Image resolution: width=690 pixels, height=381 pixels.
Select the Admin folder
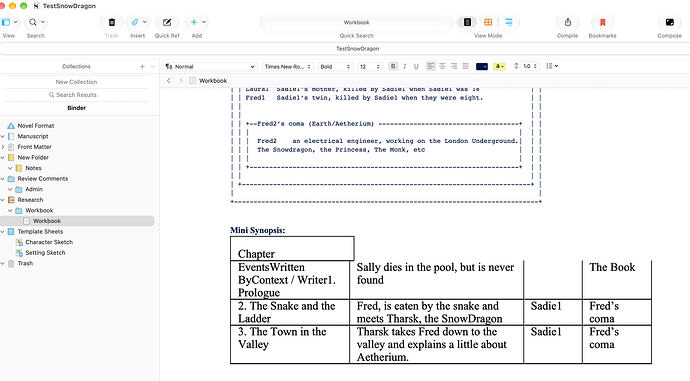[x=34, y=189]
